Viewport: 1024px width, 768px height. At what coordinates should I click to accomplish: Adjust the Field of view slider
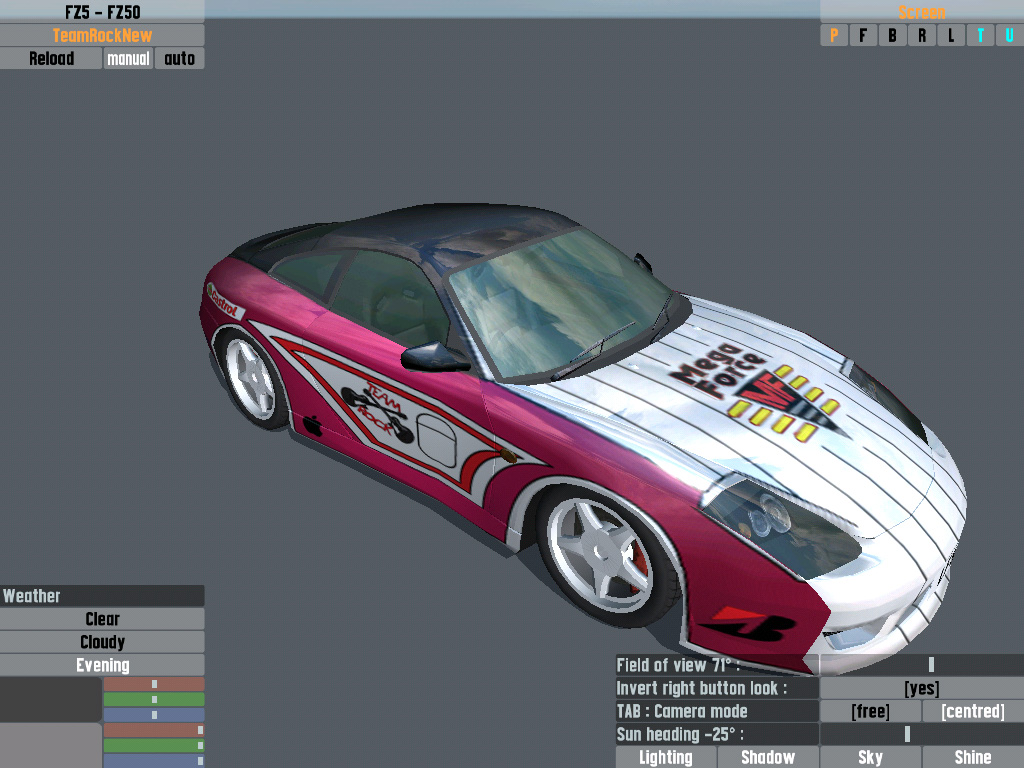click(x=921, y=665)
